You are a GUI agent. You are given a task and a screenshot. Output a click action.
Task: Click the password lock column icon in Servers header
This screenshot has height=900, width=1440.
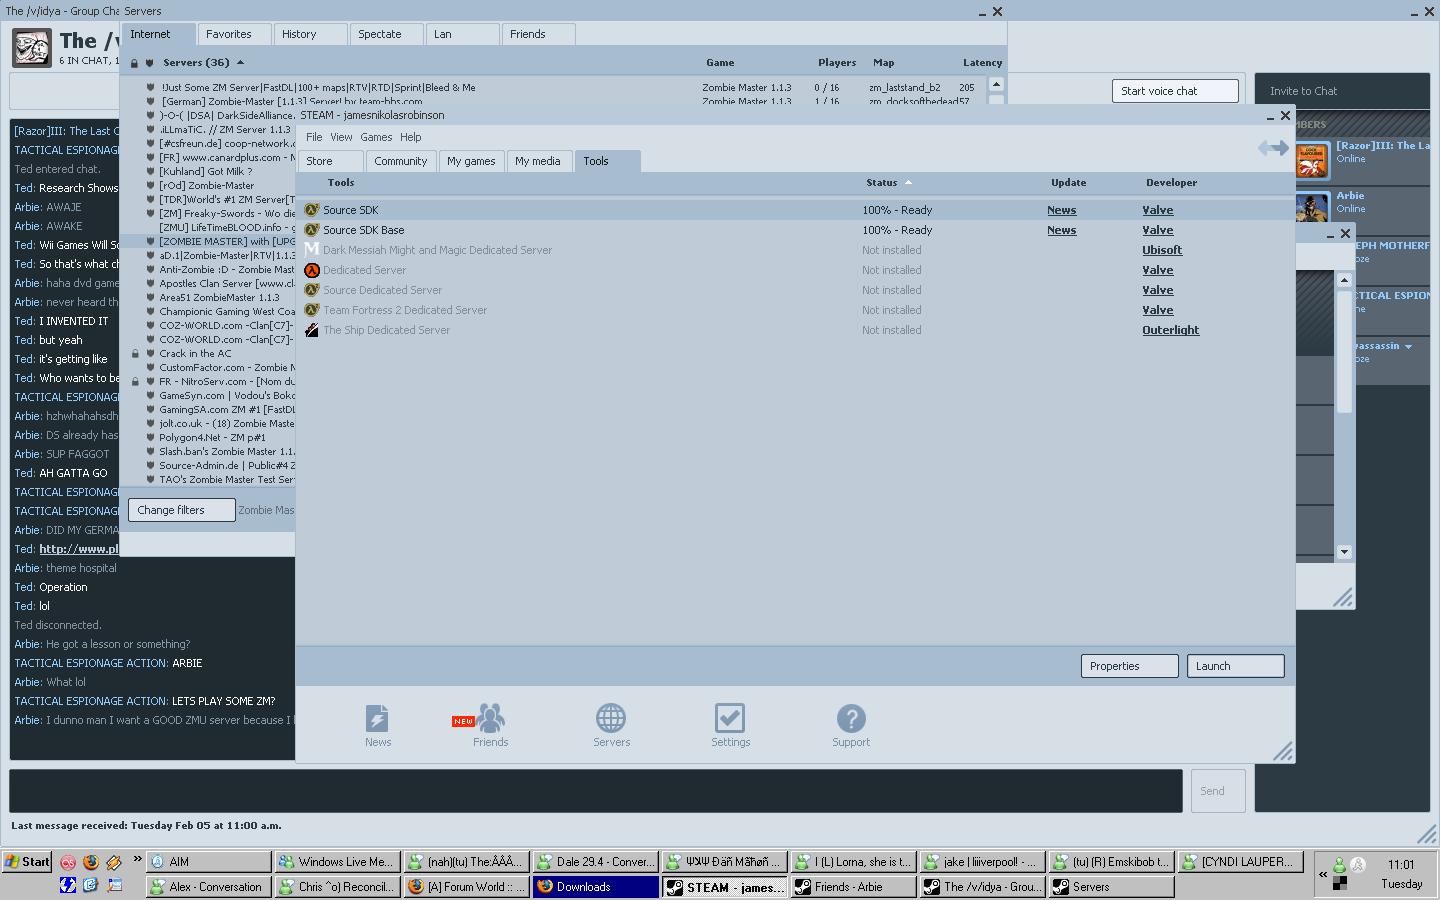tap(134, 63)
